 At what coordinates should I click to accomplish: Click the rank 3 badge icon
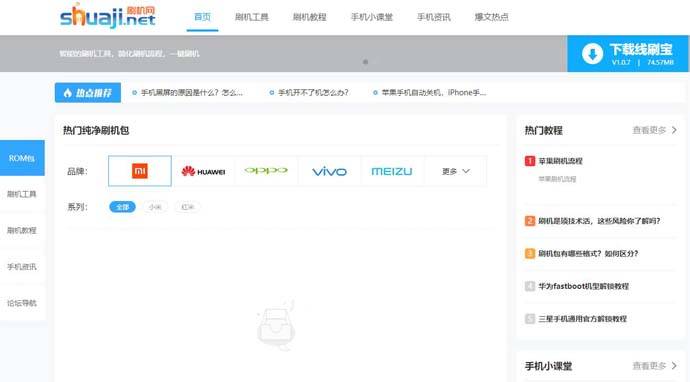pyautogui.click(x=530, y=253)
